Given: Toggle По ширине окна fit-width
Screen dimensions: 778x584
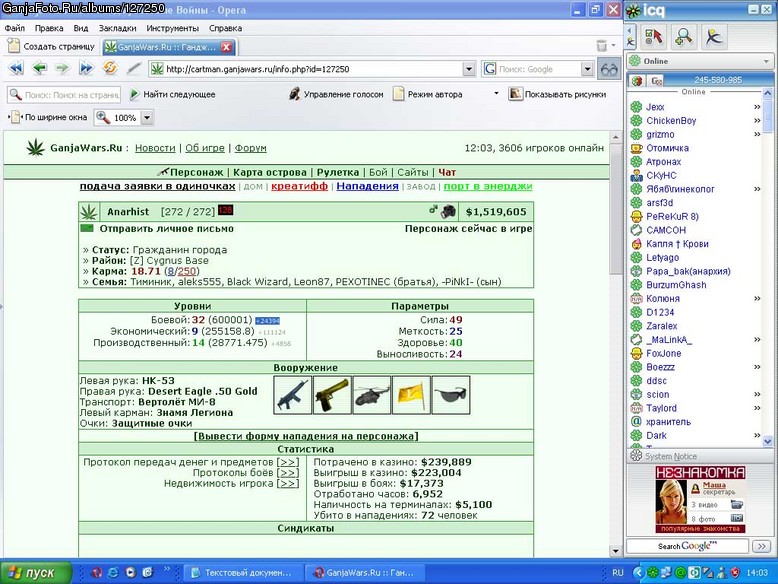Looking at the screenshot, I should click(x=49, y=118).
